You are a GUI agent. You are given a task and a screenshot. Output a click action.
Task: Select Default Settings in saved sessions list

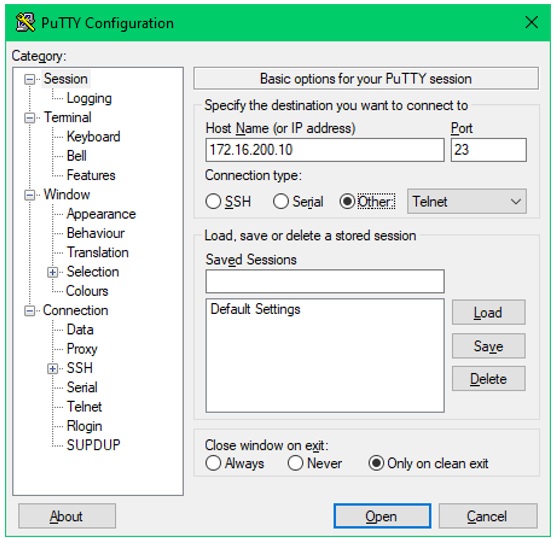click(255, 309)
